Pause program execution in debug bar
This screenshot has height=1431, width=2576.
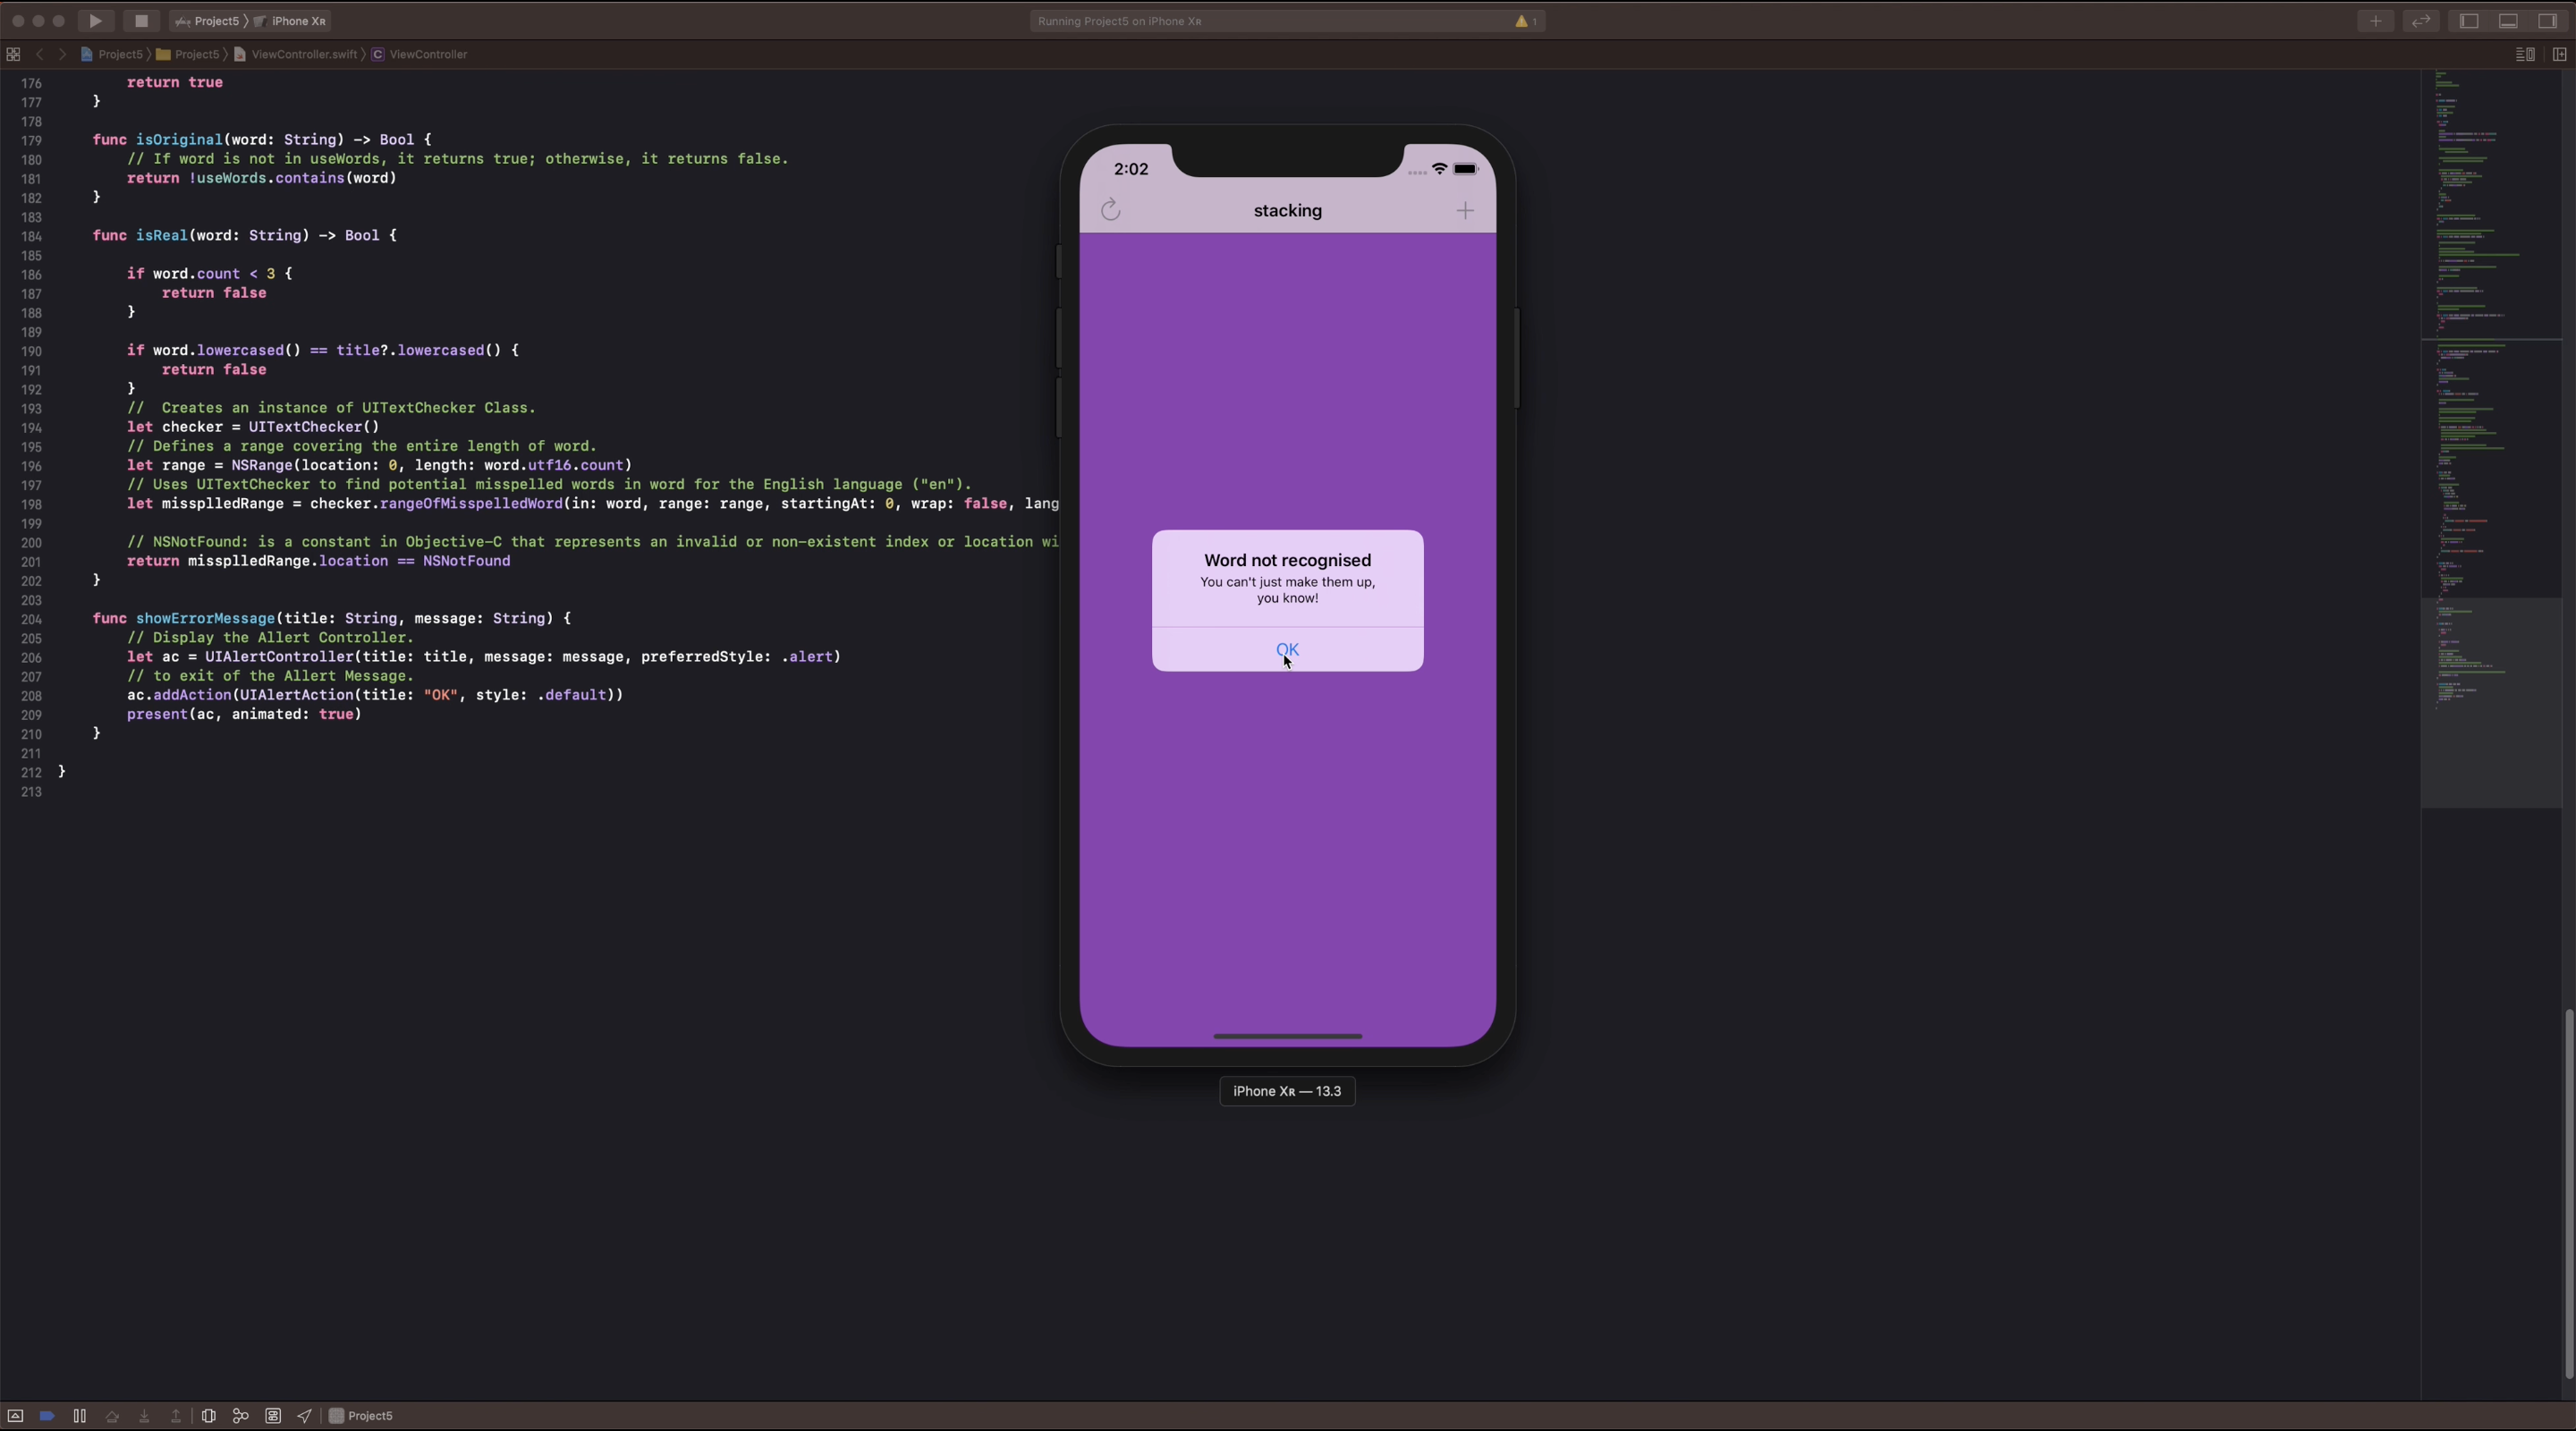[x=80, y=1416]
